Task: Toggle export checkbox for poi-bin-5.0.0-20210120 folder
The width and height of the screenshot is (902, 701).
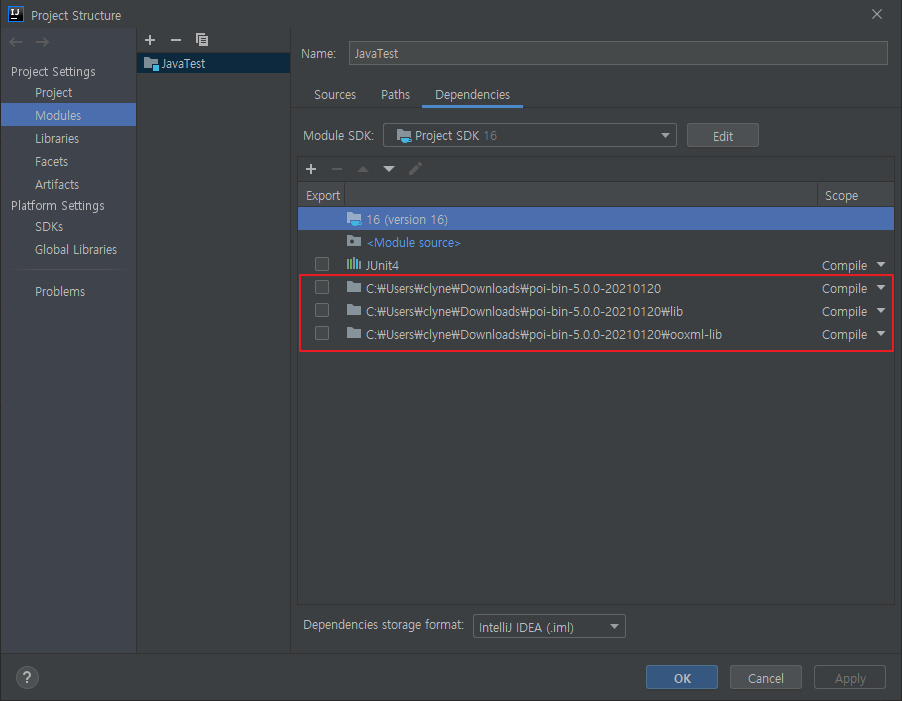Action: (322, 287)
